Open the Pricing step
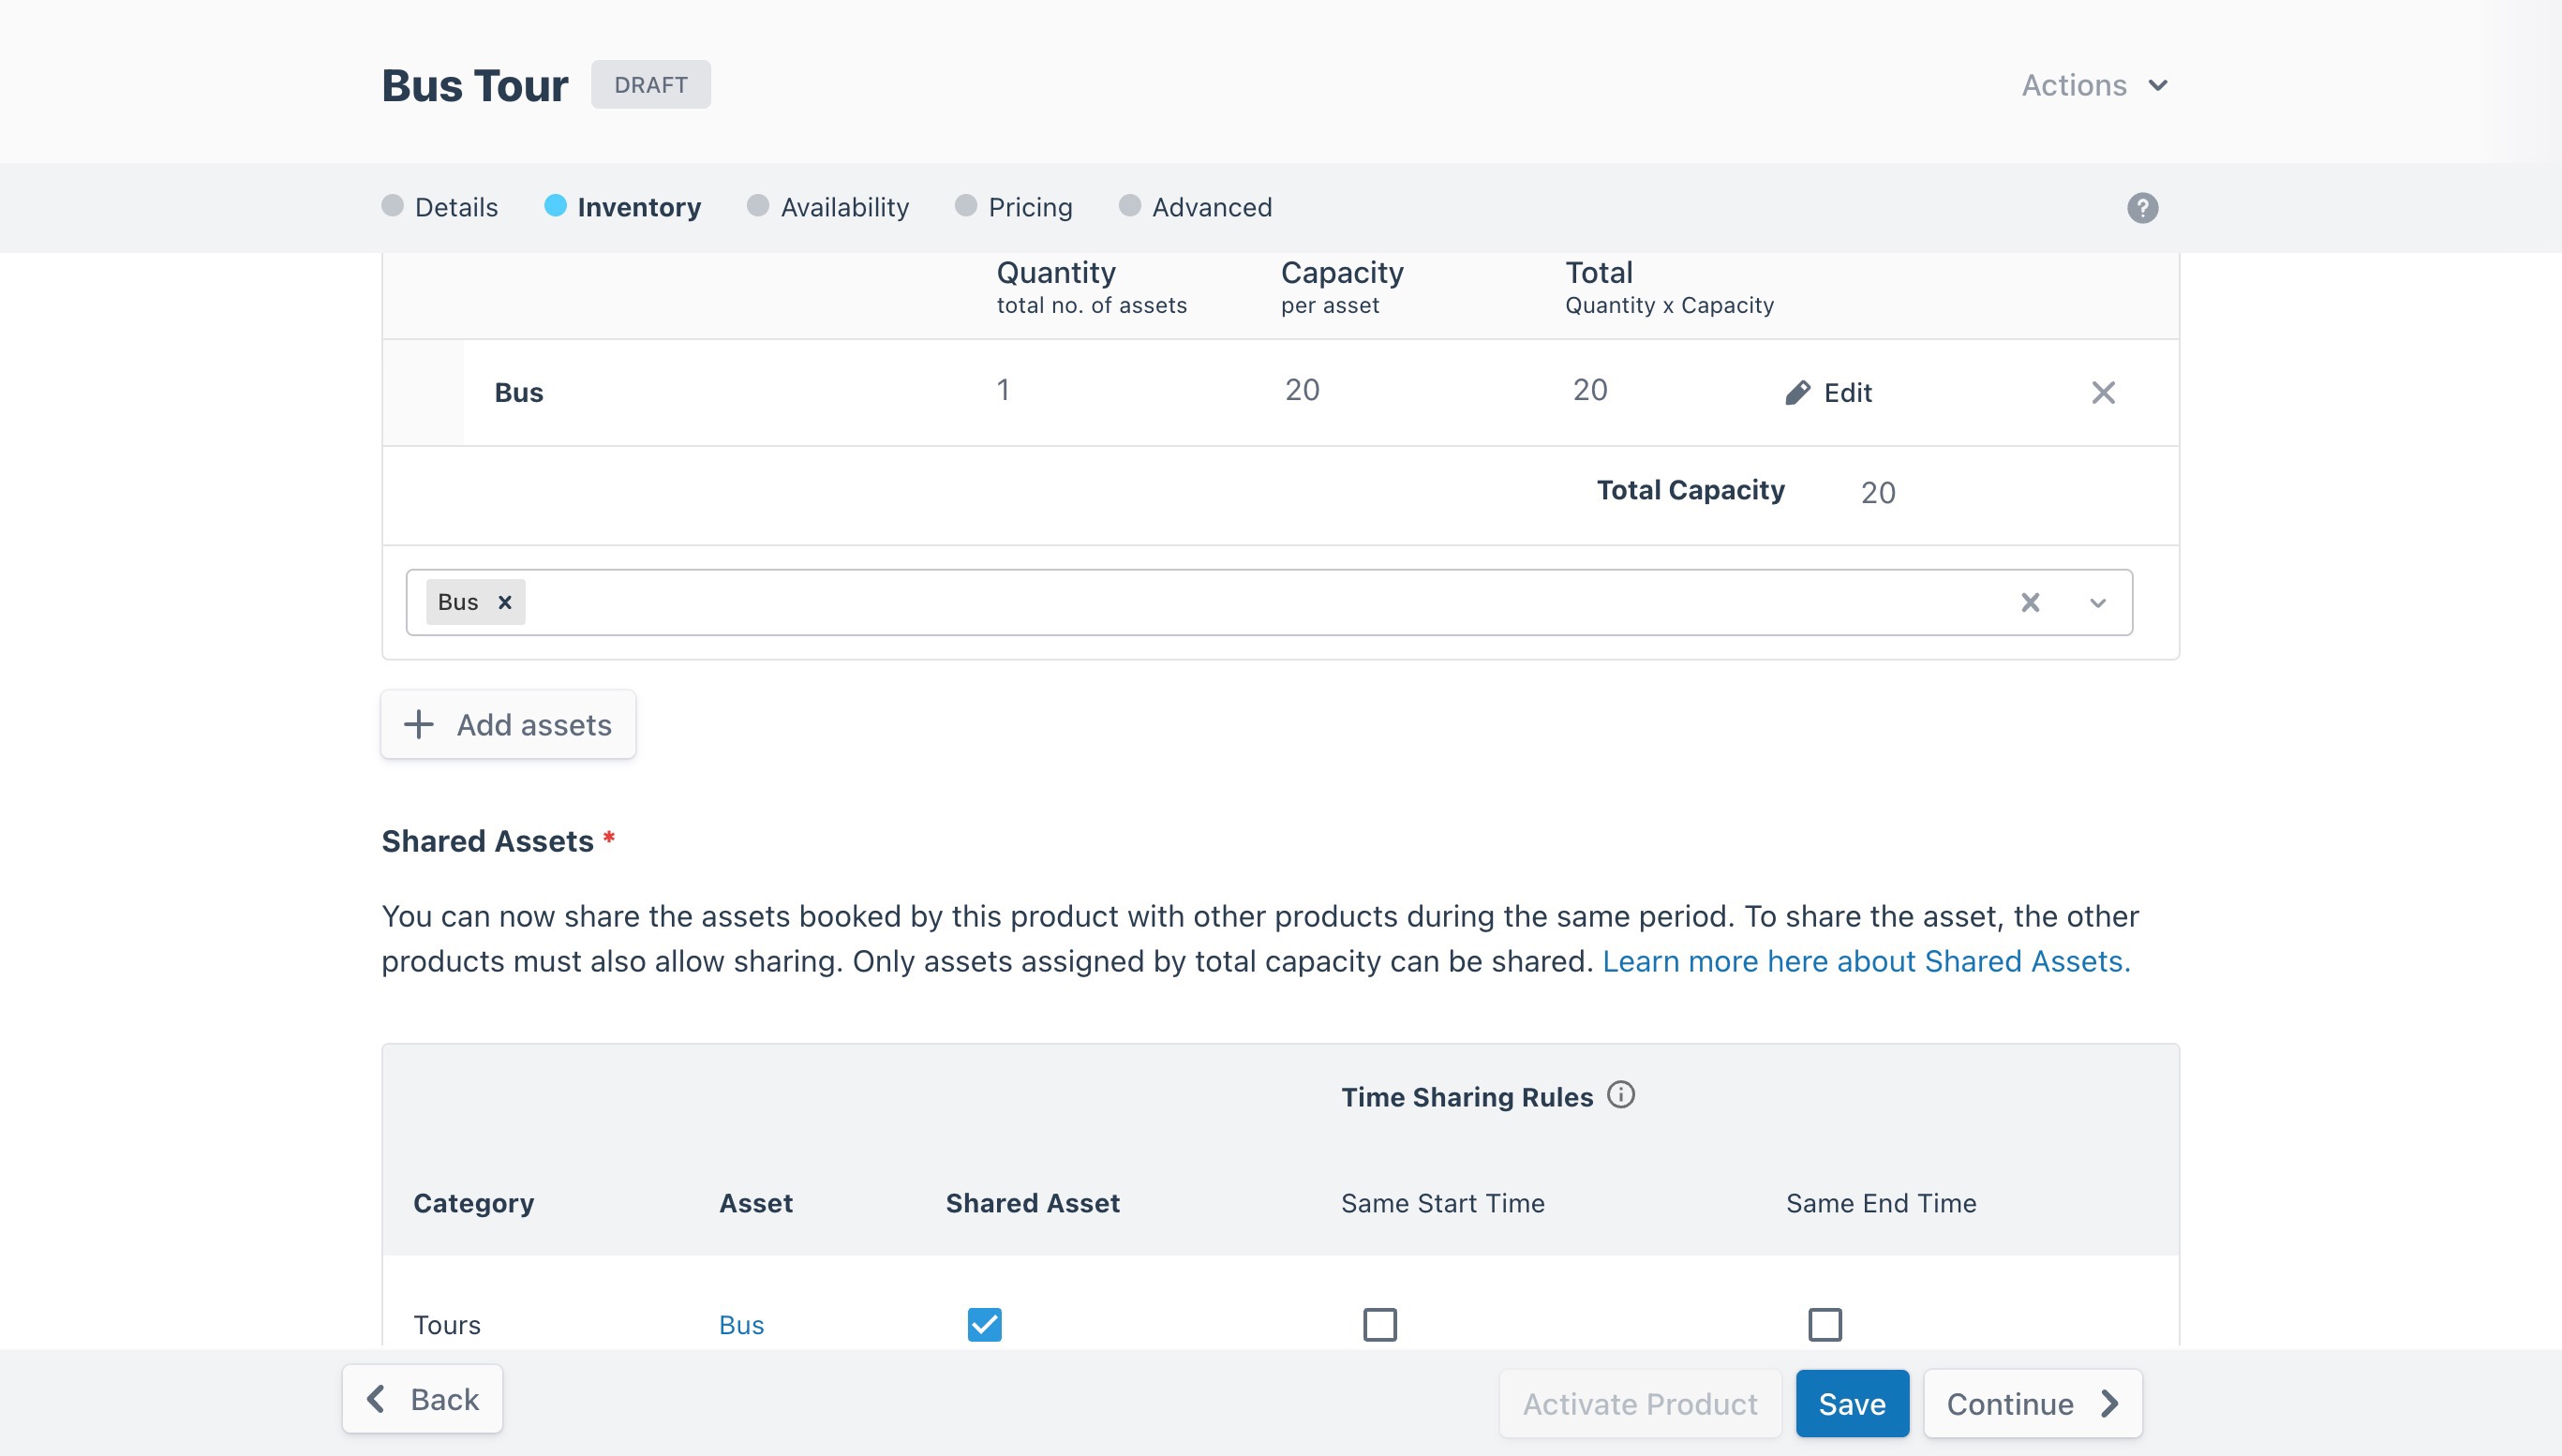Viewport: 2562px width, 1456px height. 1014,207
